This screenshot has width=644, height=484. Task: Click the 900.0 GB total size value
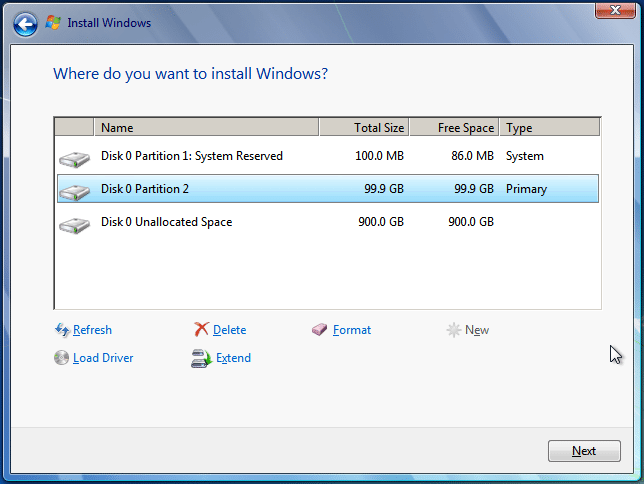(x=381, y=222)
